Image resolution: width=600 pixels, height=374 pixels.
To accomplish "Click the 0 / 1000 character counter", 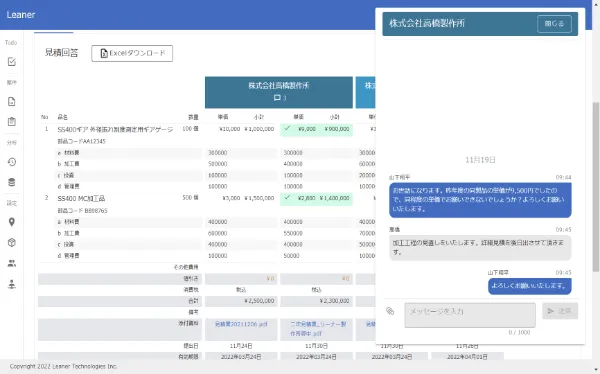I will click(x=519, y=332).
